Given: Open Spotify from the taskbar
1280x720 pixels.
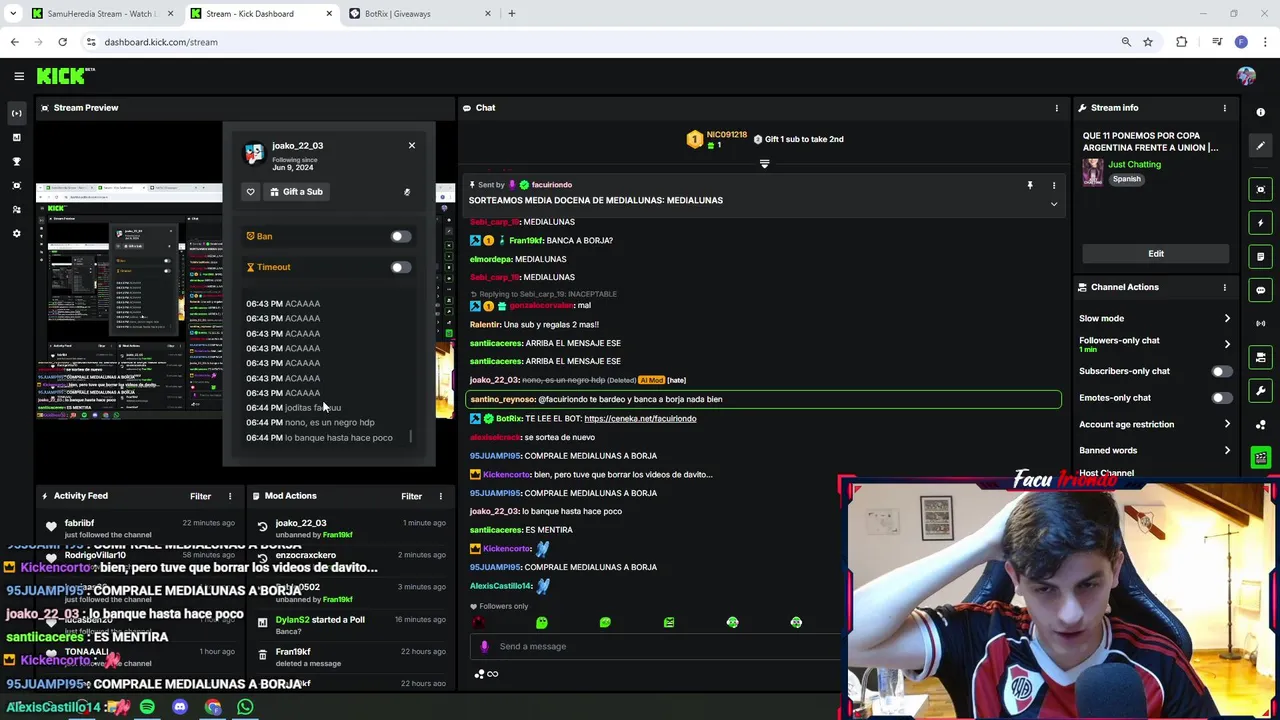Looking at the screenshot, I should (147, 707).
